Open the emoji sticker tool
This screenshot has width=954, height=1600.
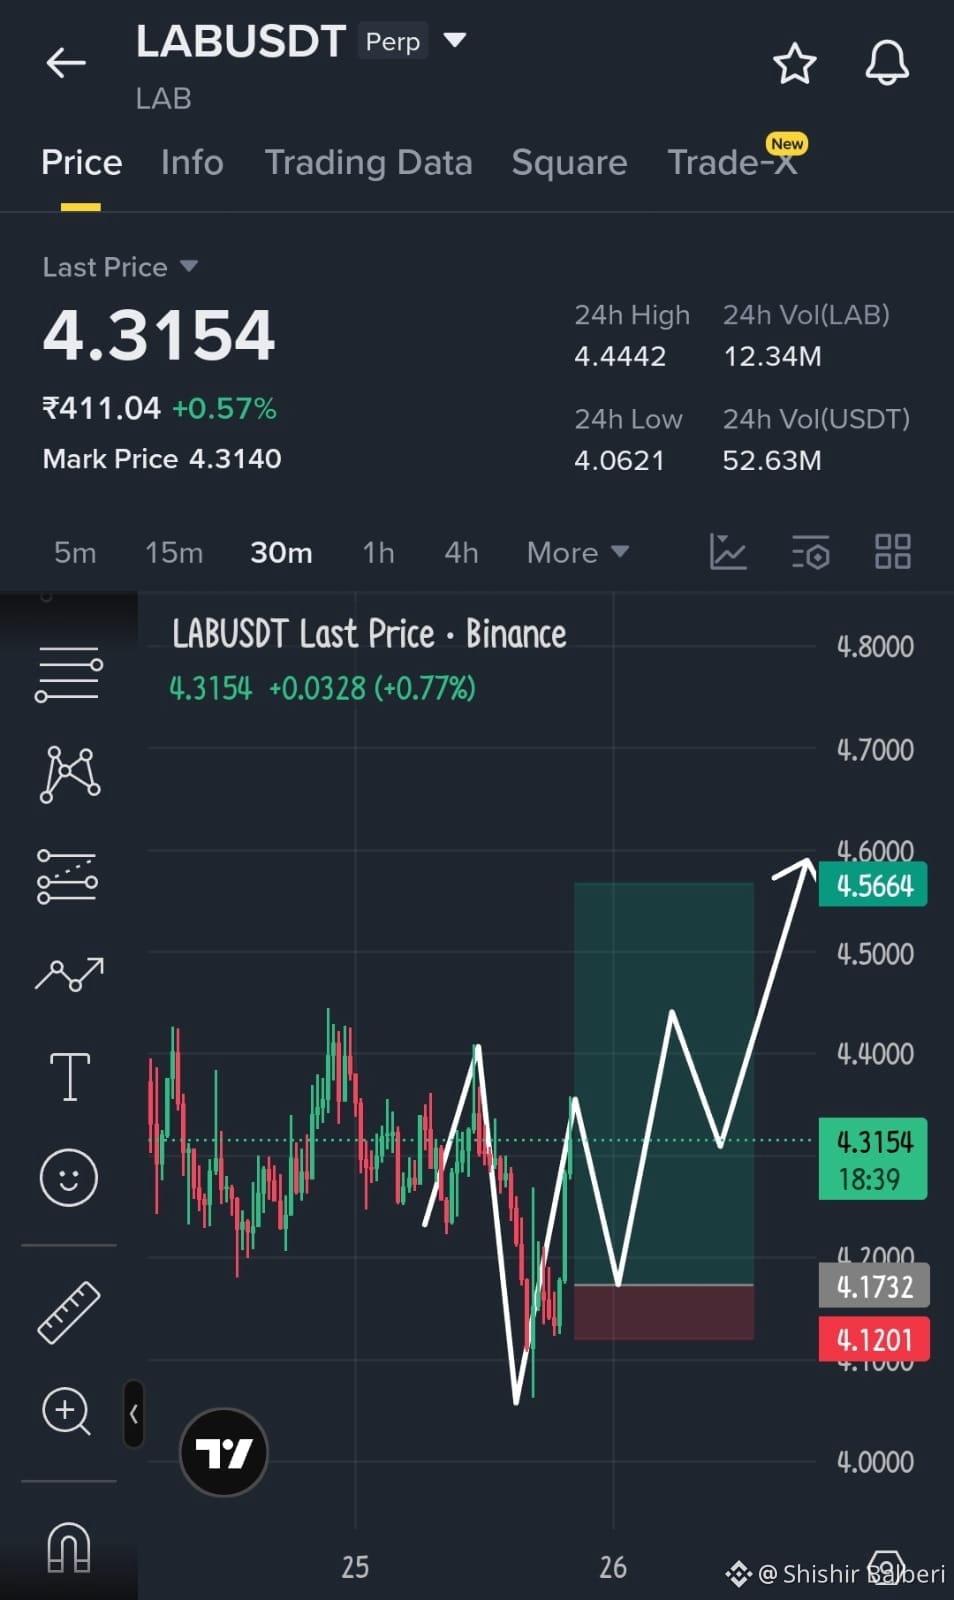[69, 1177]
